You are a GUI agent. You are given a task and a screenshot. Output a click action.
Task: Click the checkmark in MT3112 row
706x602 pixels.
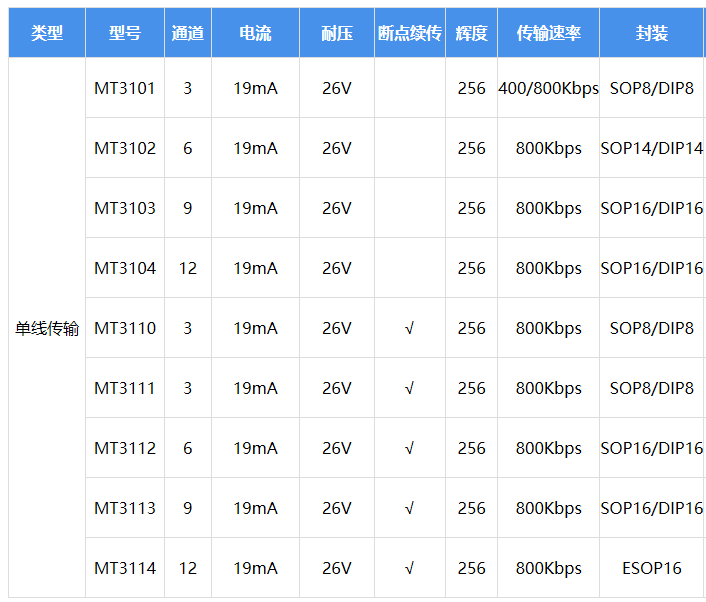click(x=410, y=448)
